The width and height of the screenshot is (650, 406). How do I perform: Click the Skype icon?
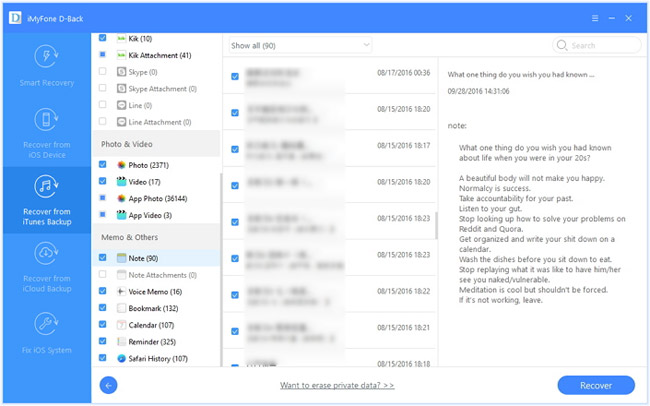coord(121,72)
